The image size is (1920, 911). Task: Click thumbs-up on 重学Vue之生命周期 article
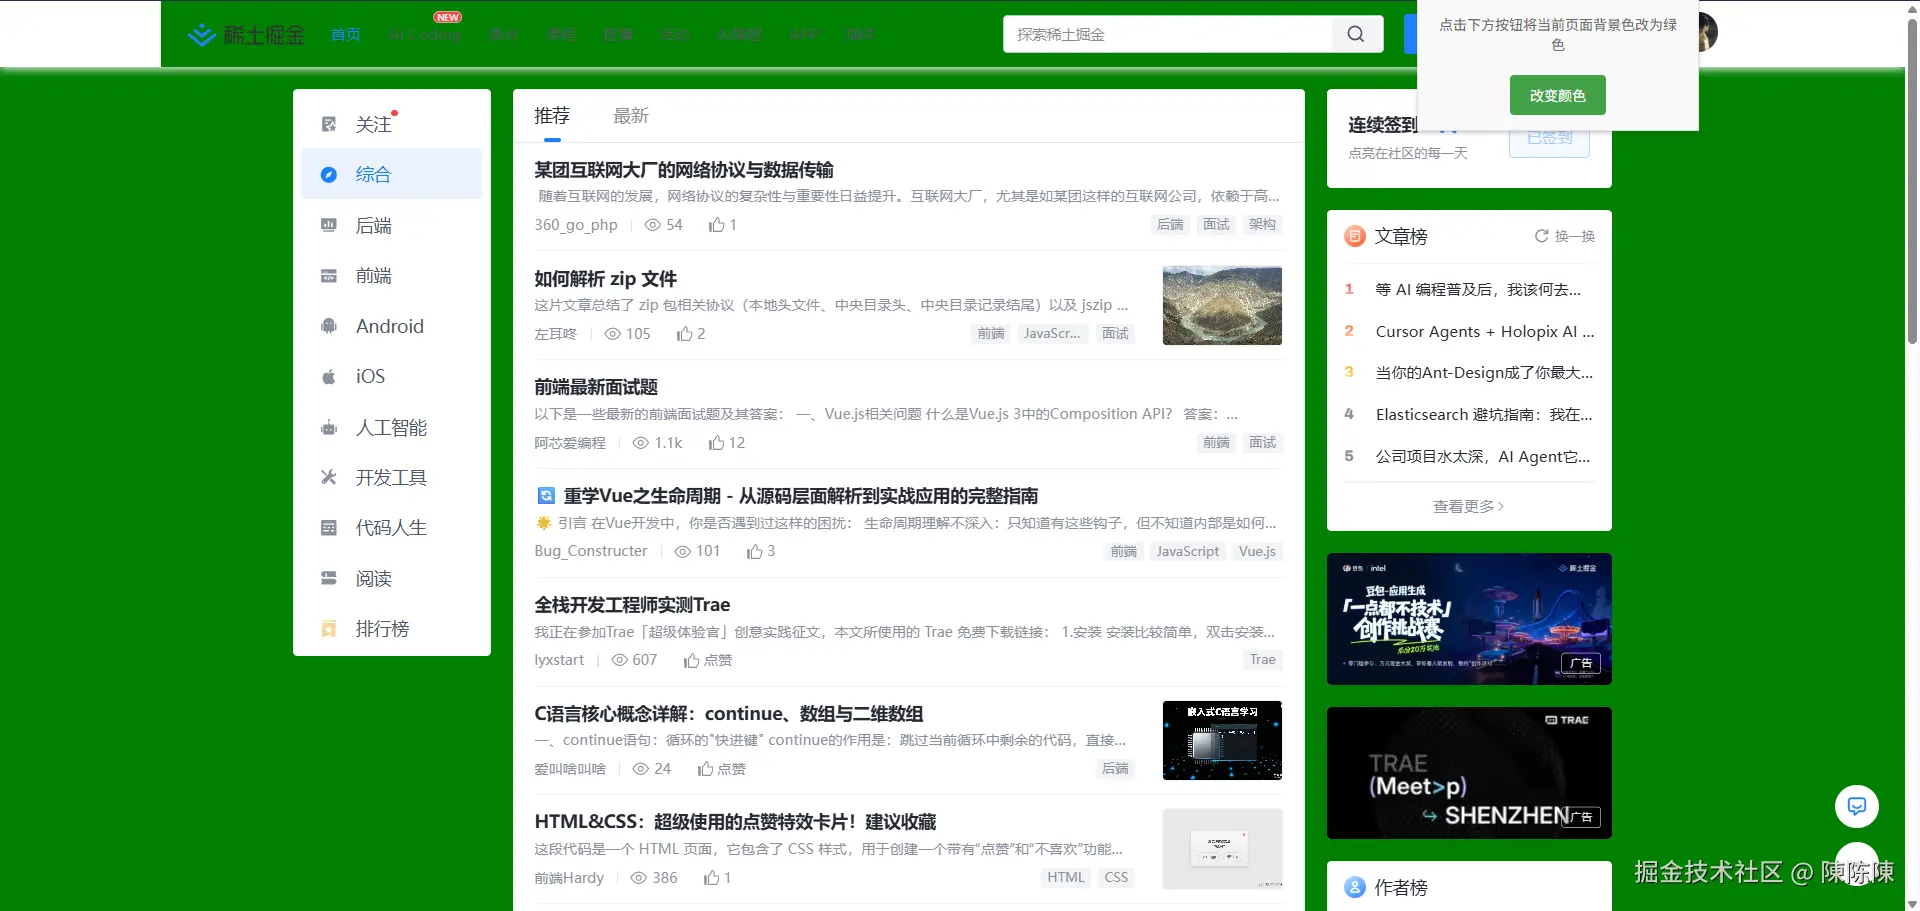point(755,551)
